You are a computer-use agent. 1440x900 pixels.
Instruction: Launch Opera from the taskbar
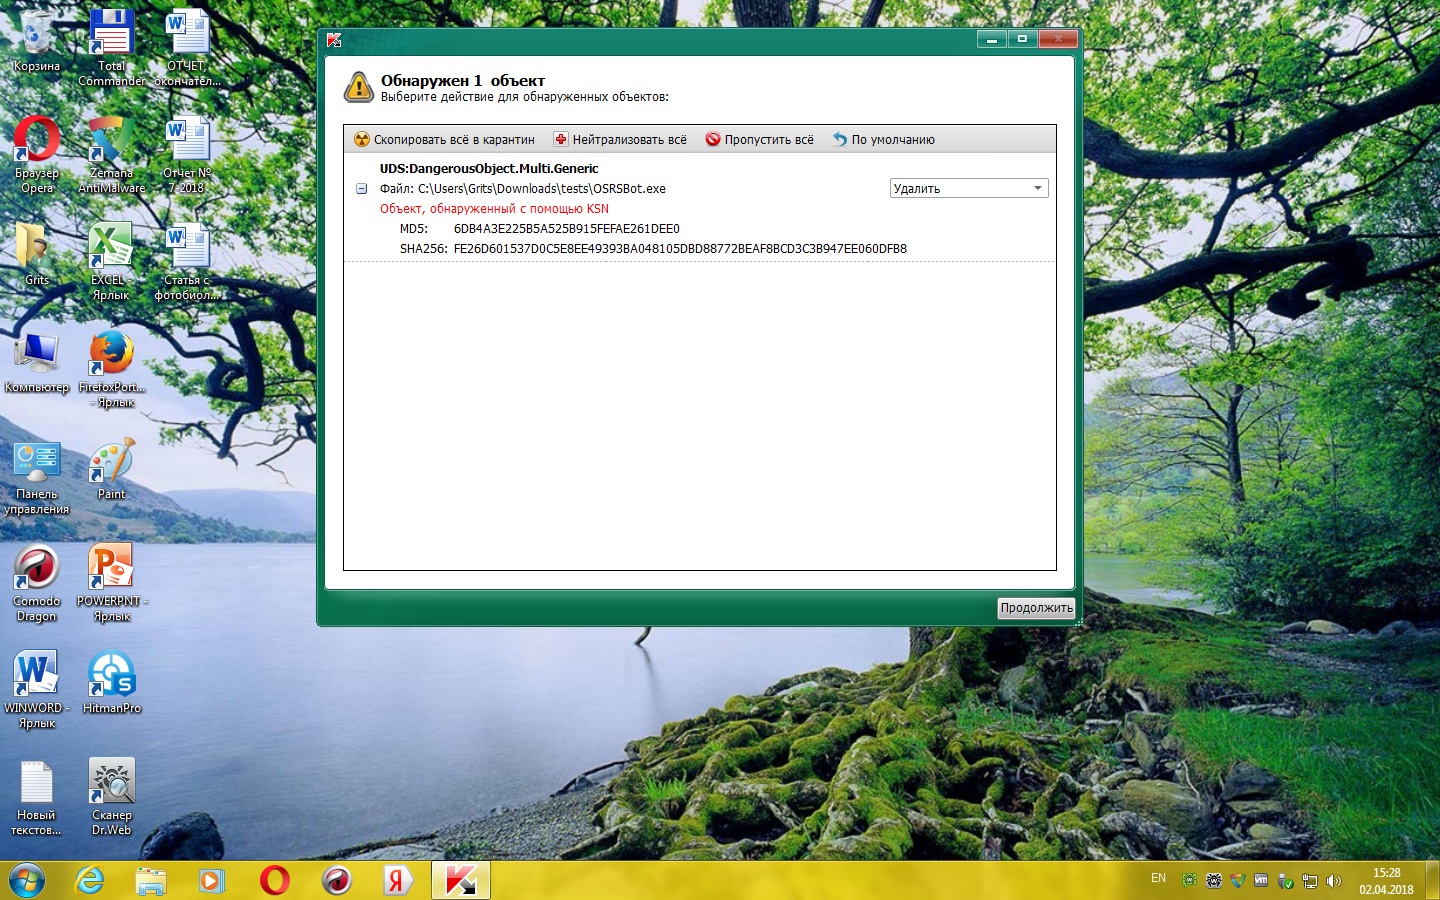pos(274,880)
